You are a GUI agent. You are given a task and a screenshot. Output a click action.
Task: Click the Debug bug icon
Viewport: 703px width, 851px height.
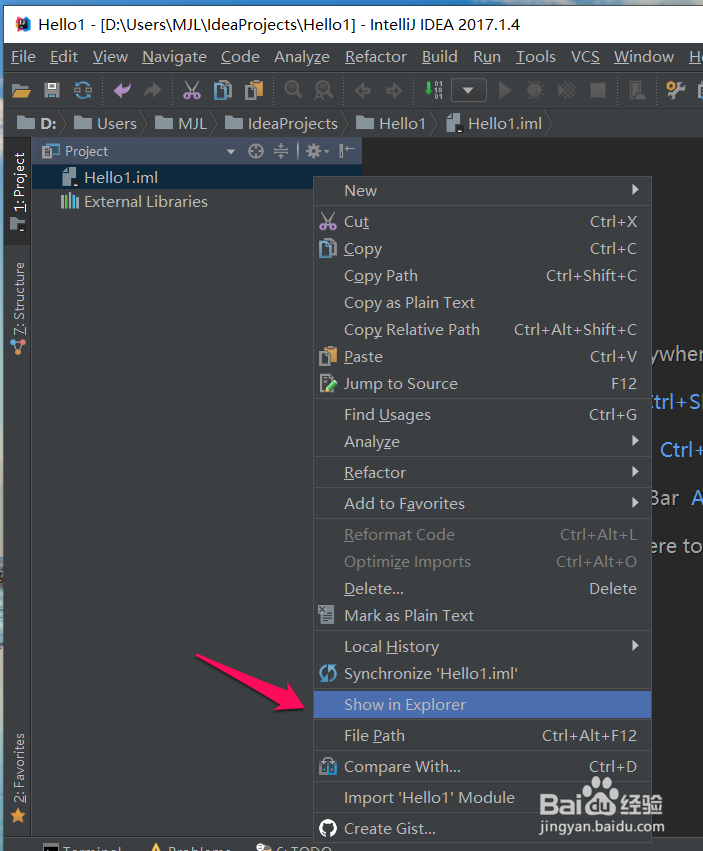(x=535, y=90)
